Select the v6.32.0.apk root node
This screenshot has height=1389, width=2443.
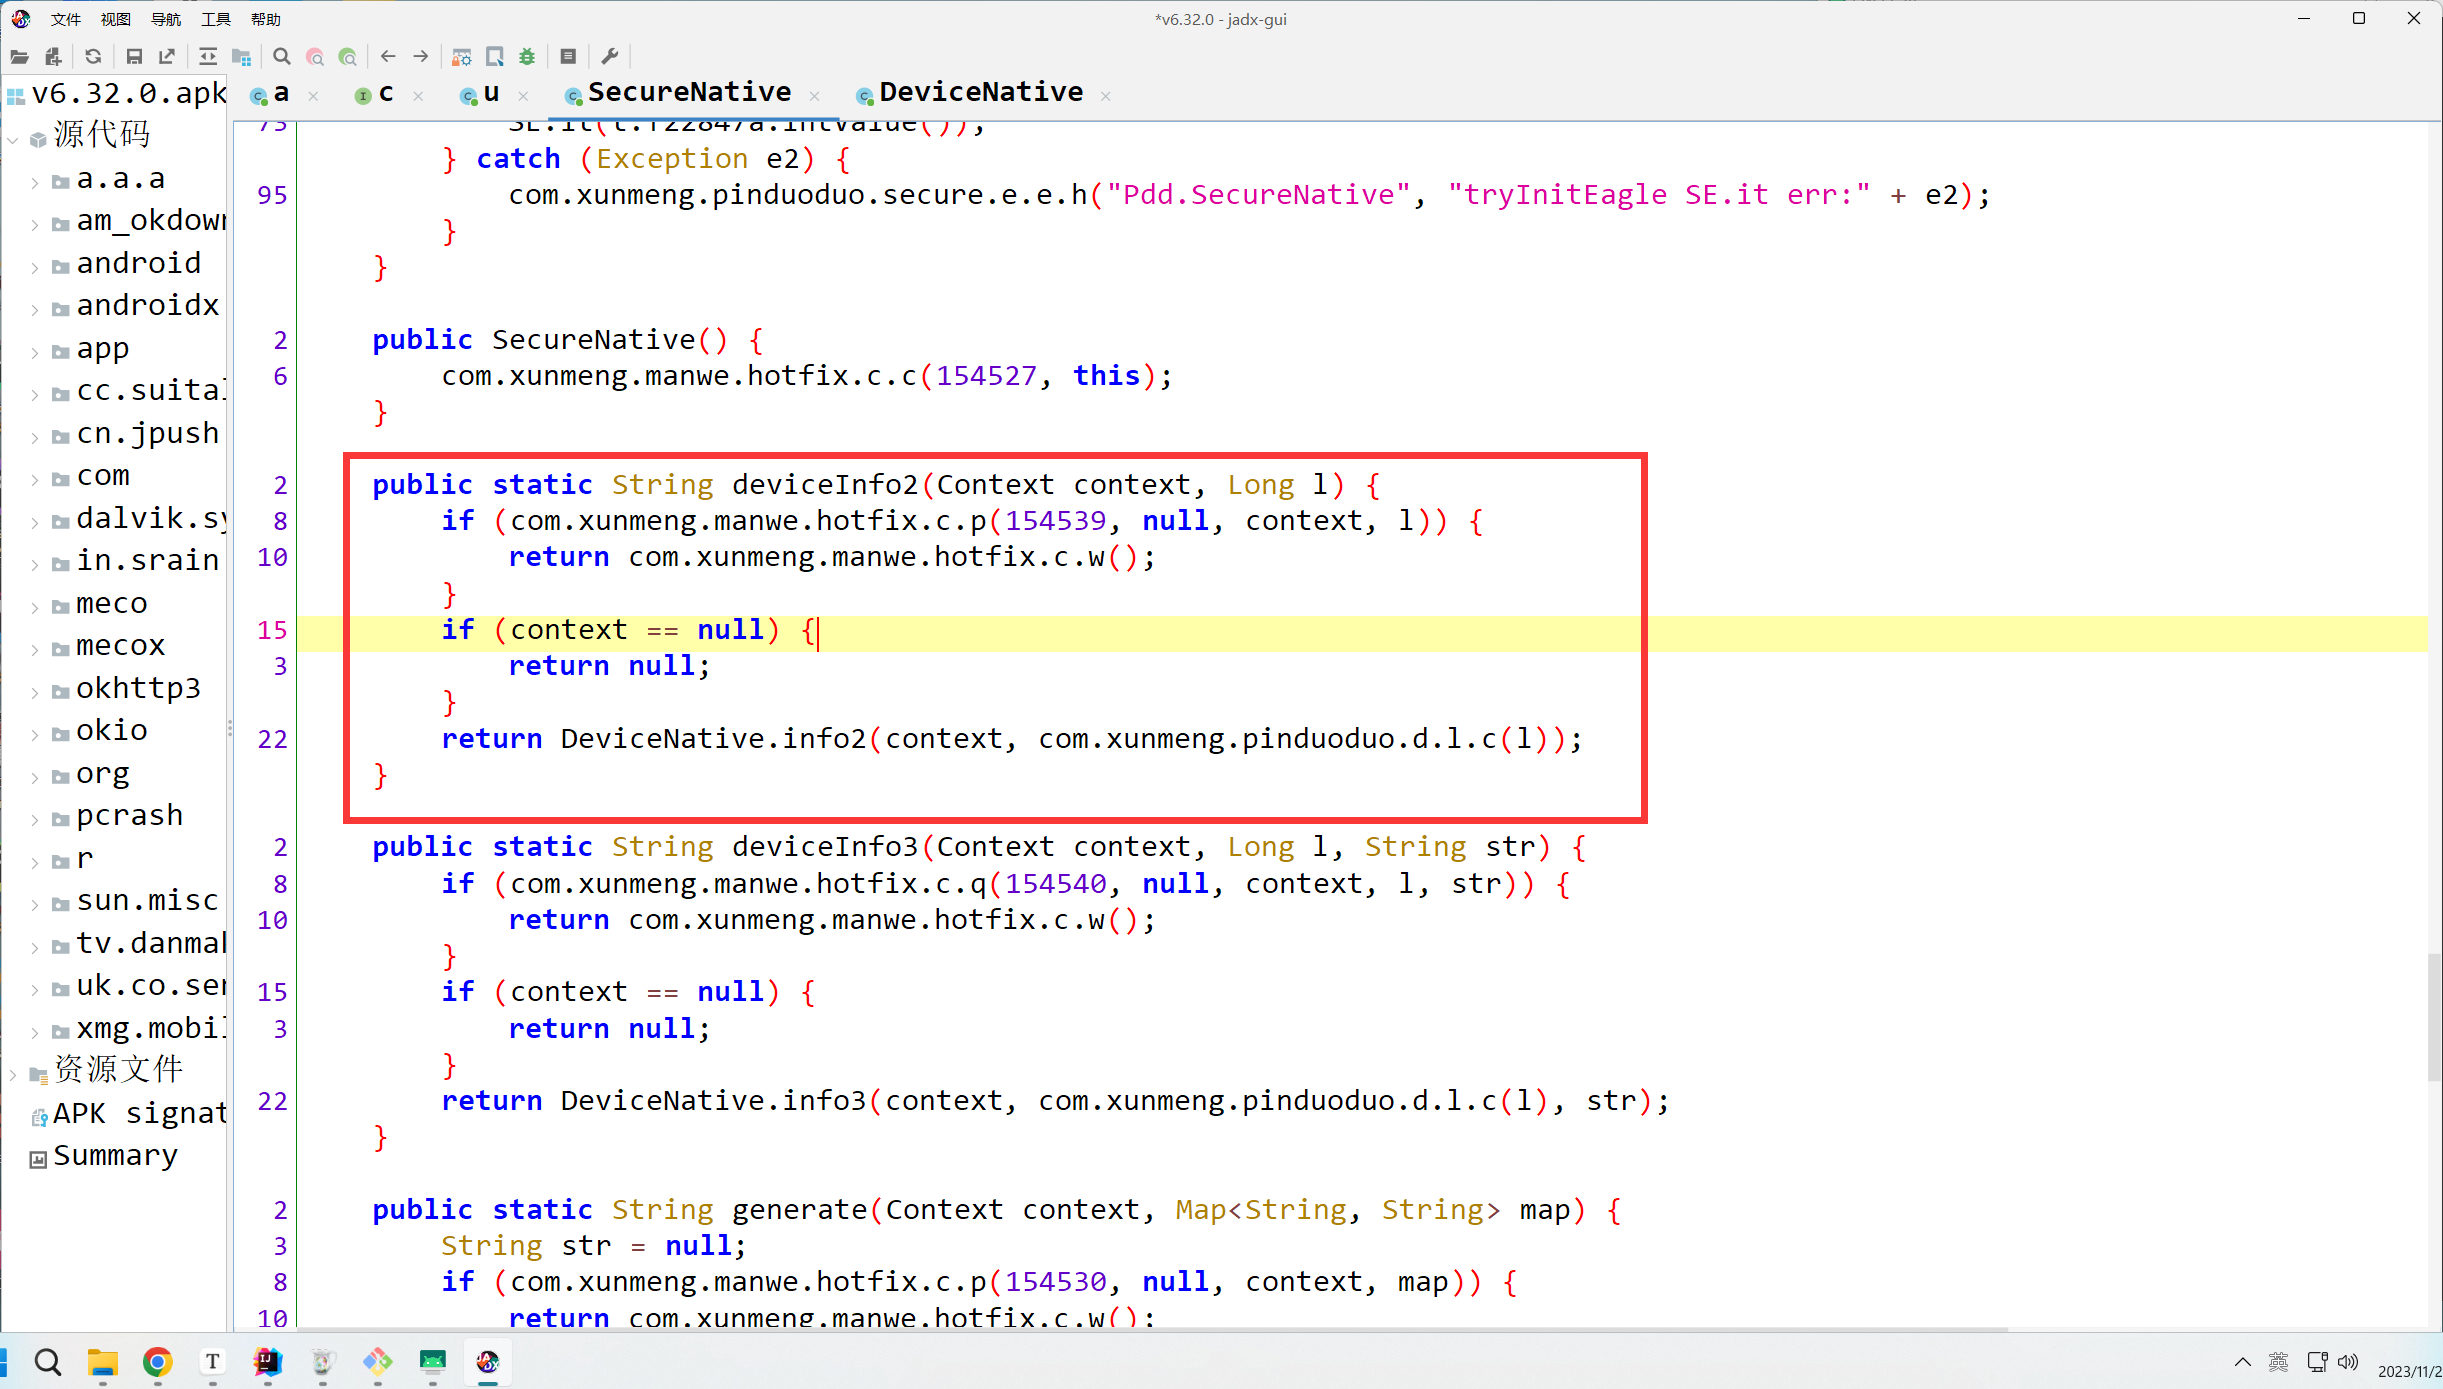click(117, 94)
